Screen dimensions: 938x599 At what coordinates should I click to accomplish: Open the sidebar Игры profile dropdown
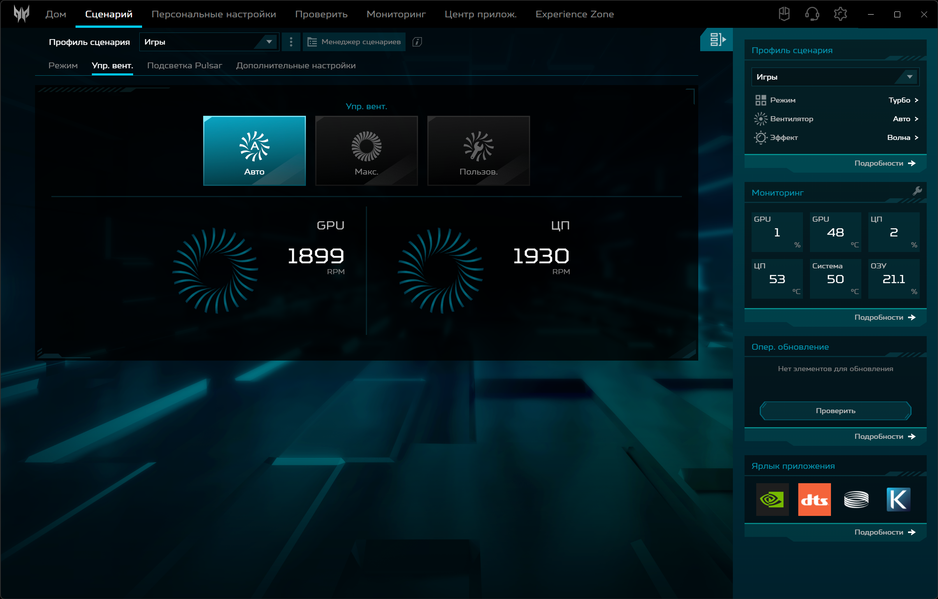pos(835,77)
